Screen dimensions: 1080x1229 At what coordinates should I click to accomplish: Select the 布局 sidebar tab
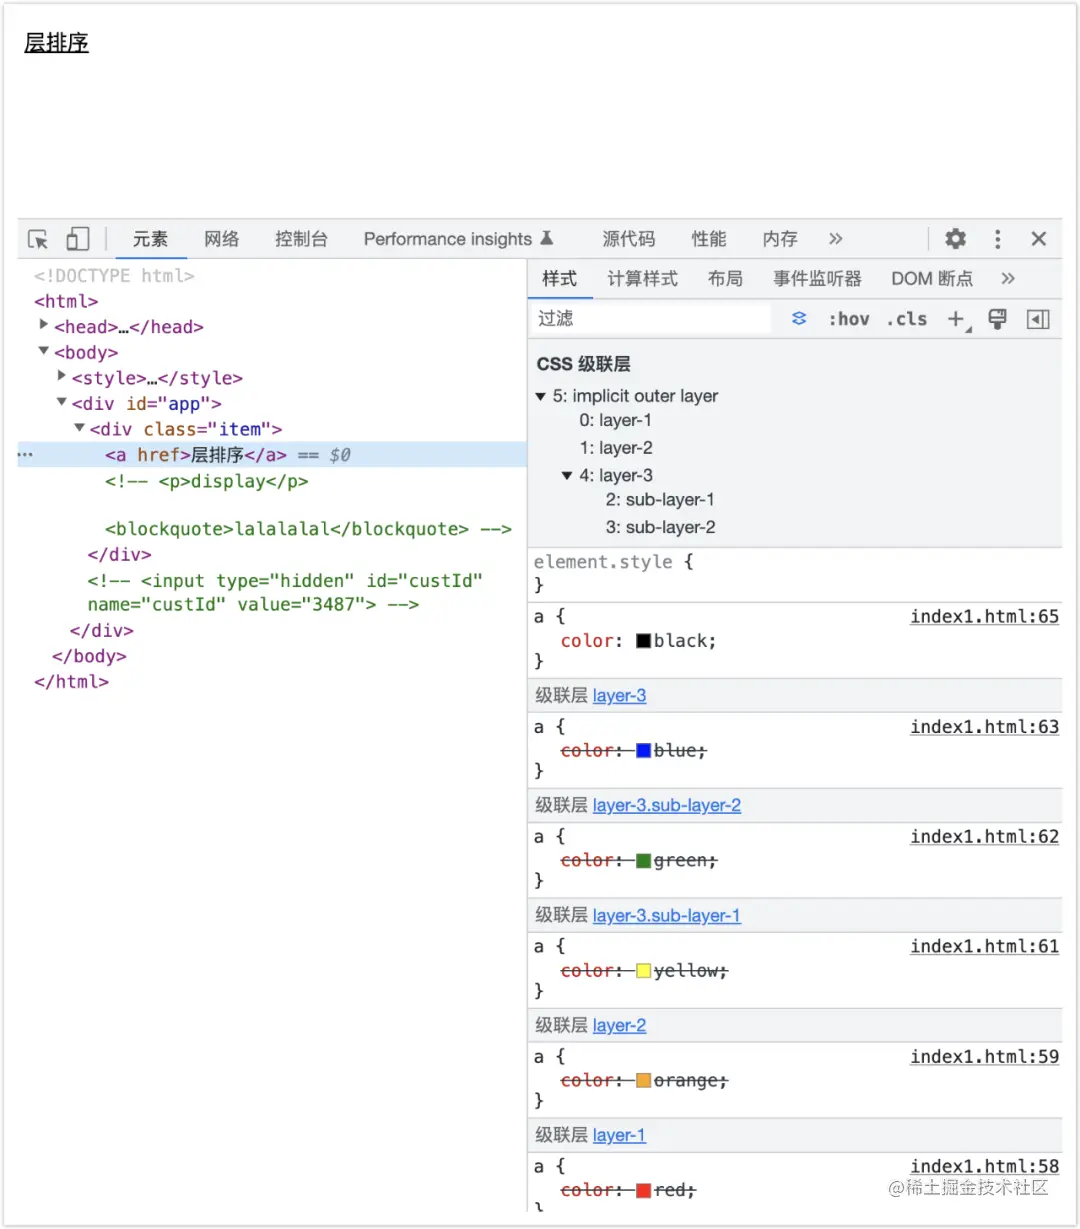(x=725, y=279)
